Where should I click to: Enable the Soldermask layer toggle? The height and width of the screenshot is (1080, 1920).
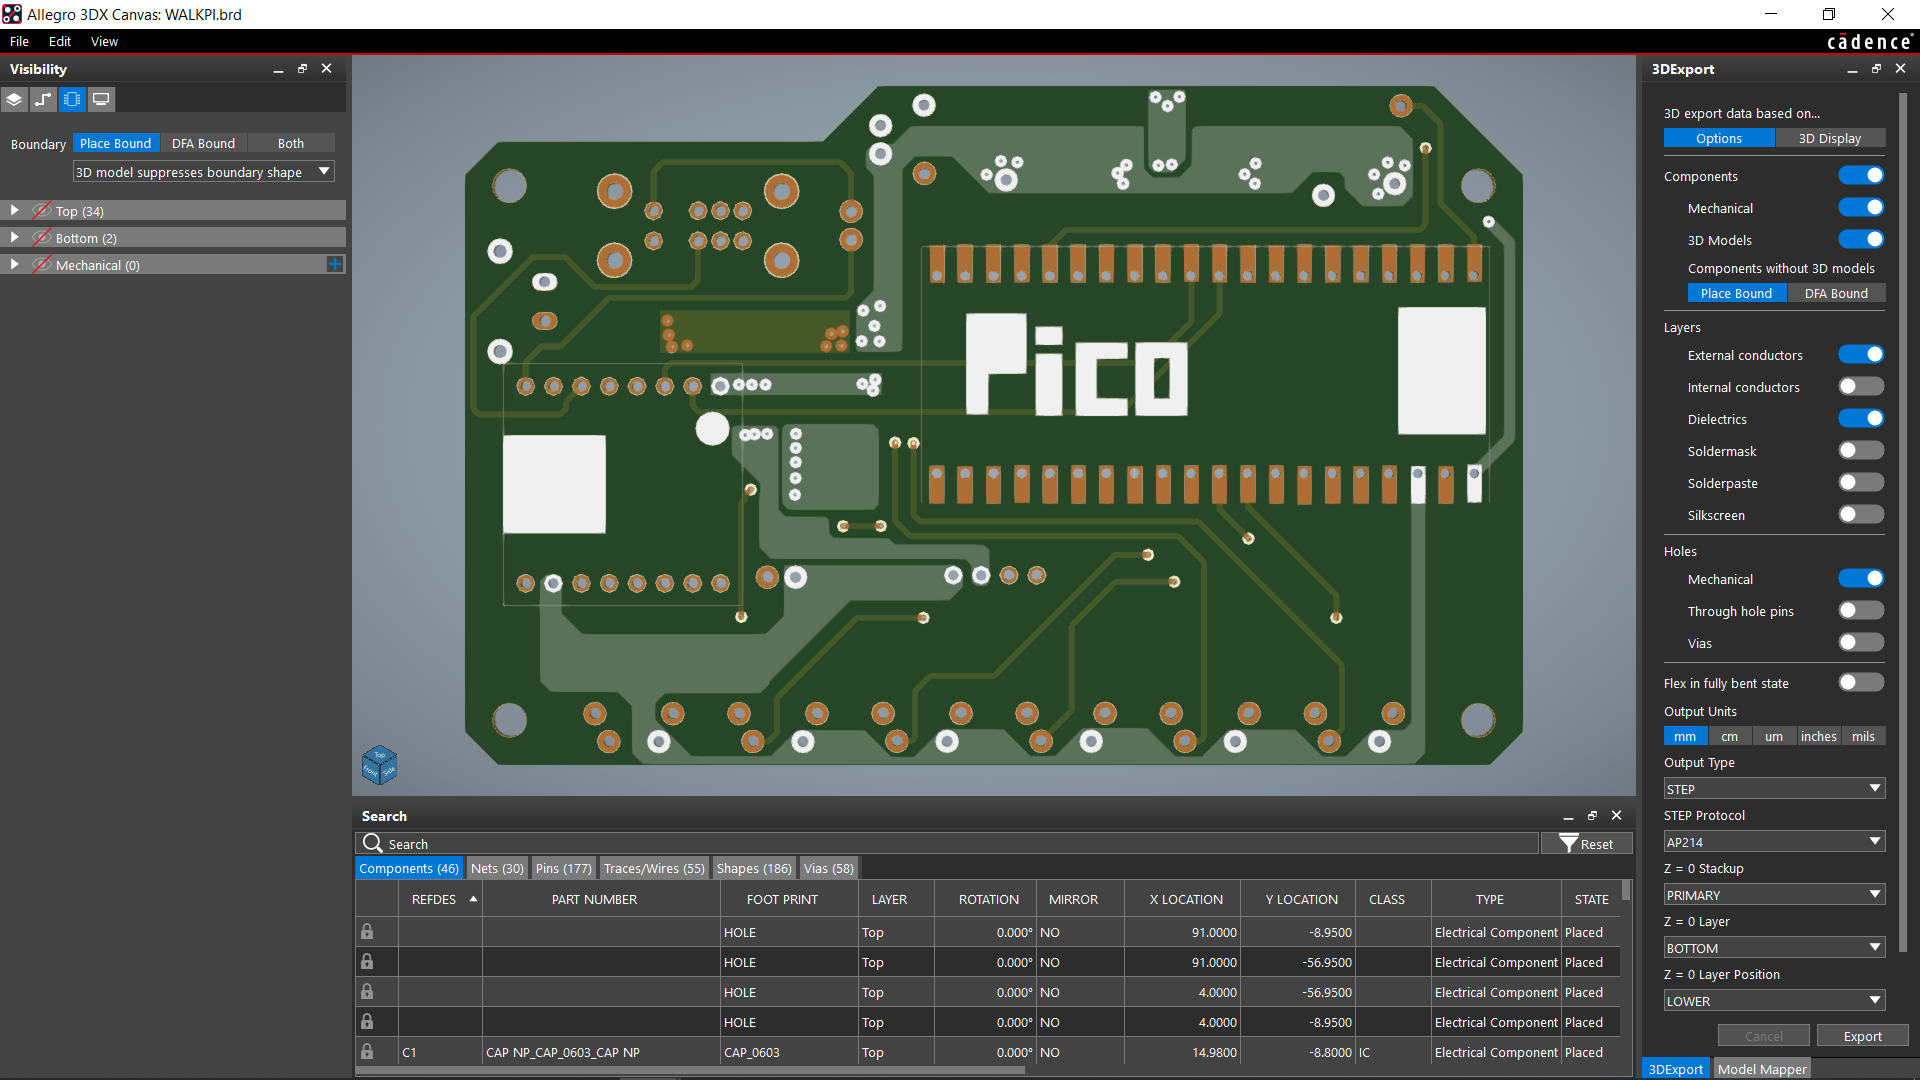point(1860,450)
